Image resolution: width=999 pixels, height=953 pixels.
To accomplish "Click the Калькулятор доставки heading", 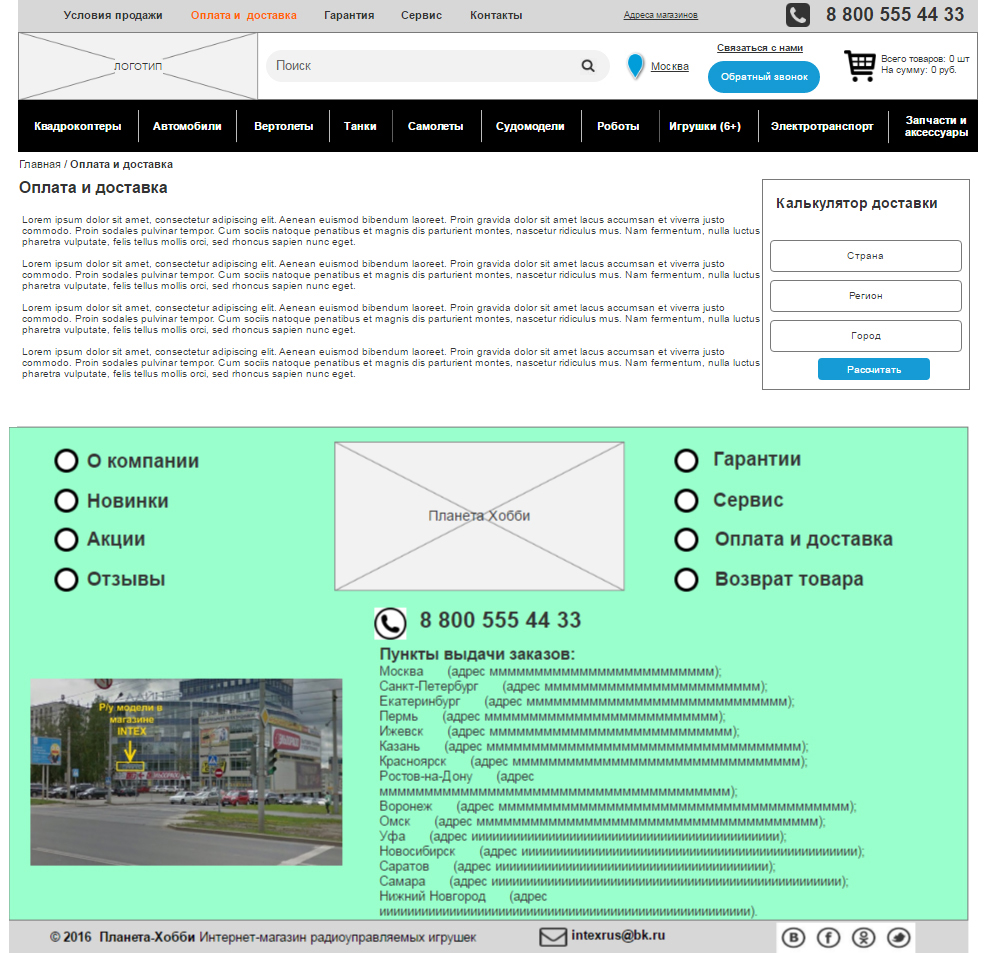I will tap(856, 203).
